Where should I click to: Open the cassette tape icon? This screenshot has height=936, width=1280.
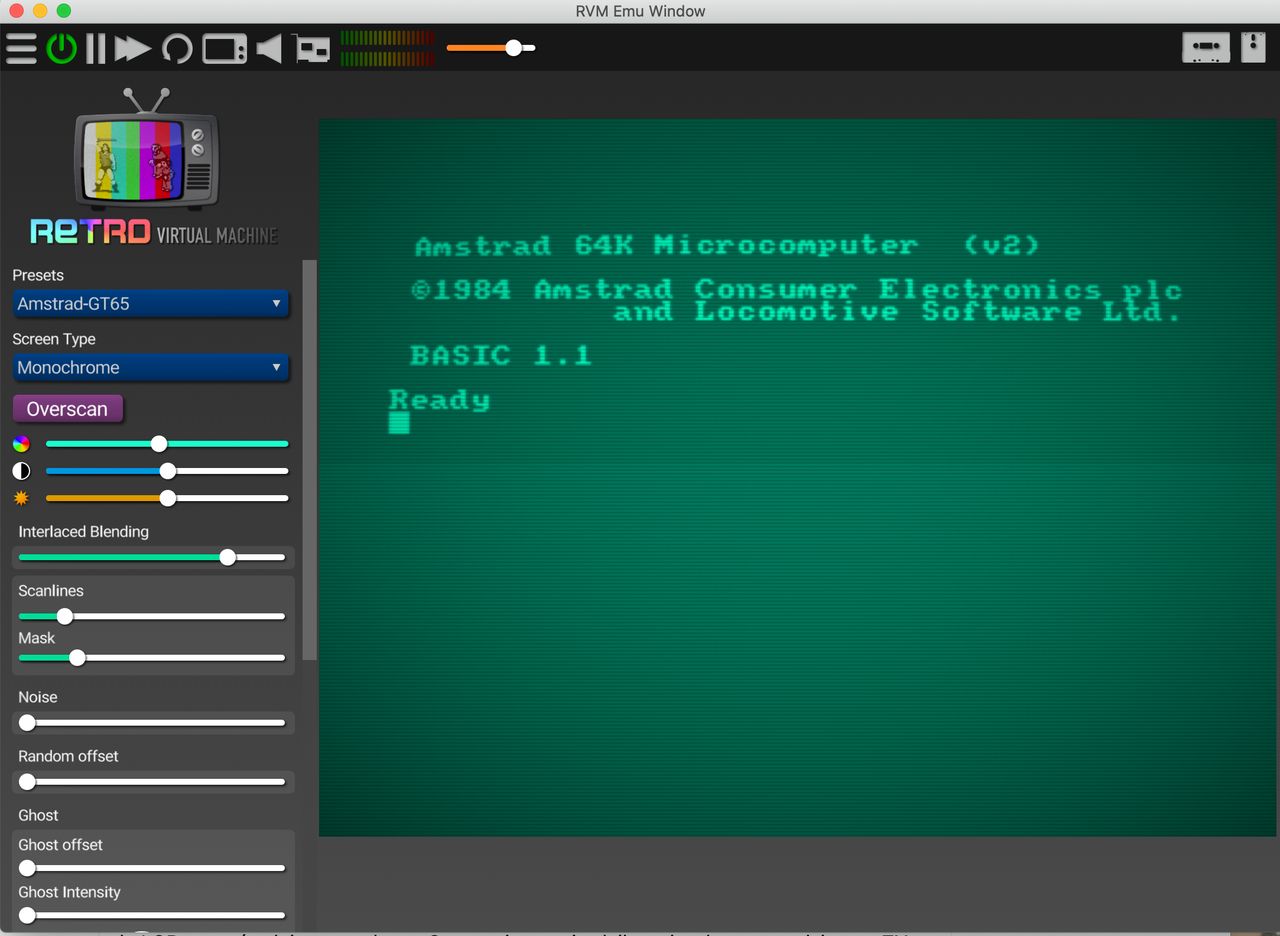pos(1206,48)
